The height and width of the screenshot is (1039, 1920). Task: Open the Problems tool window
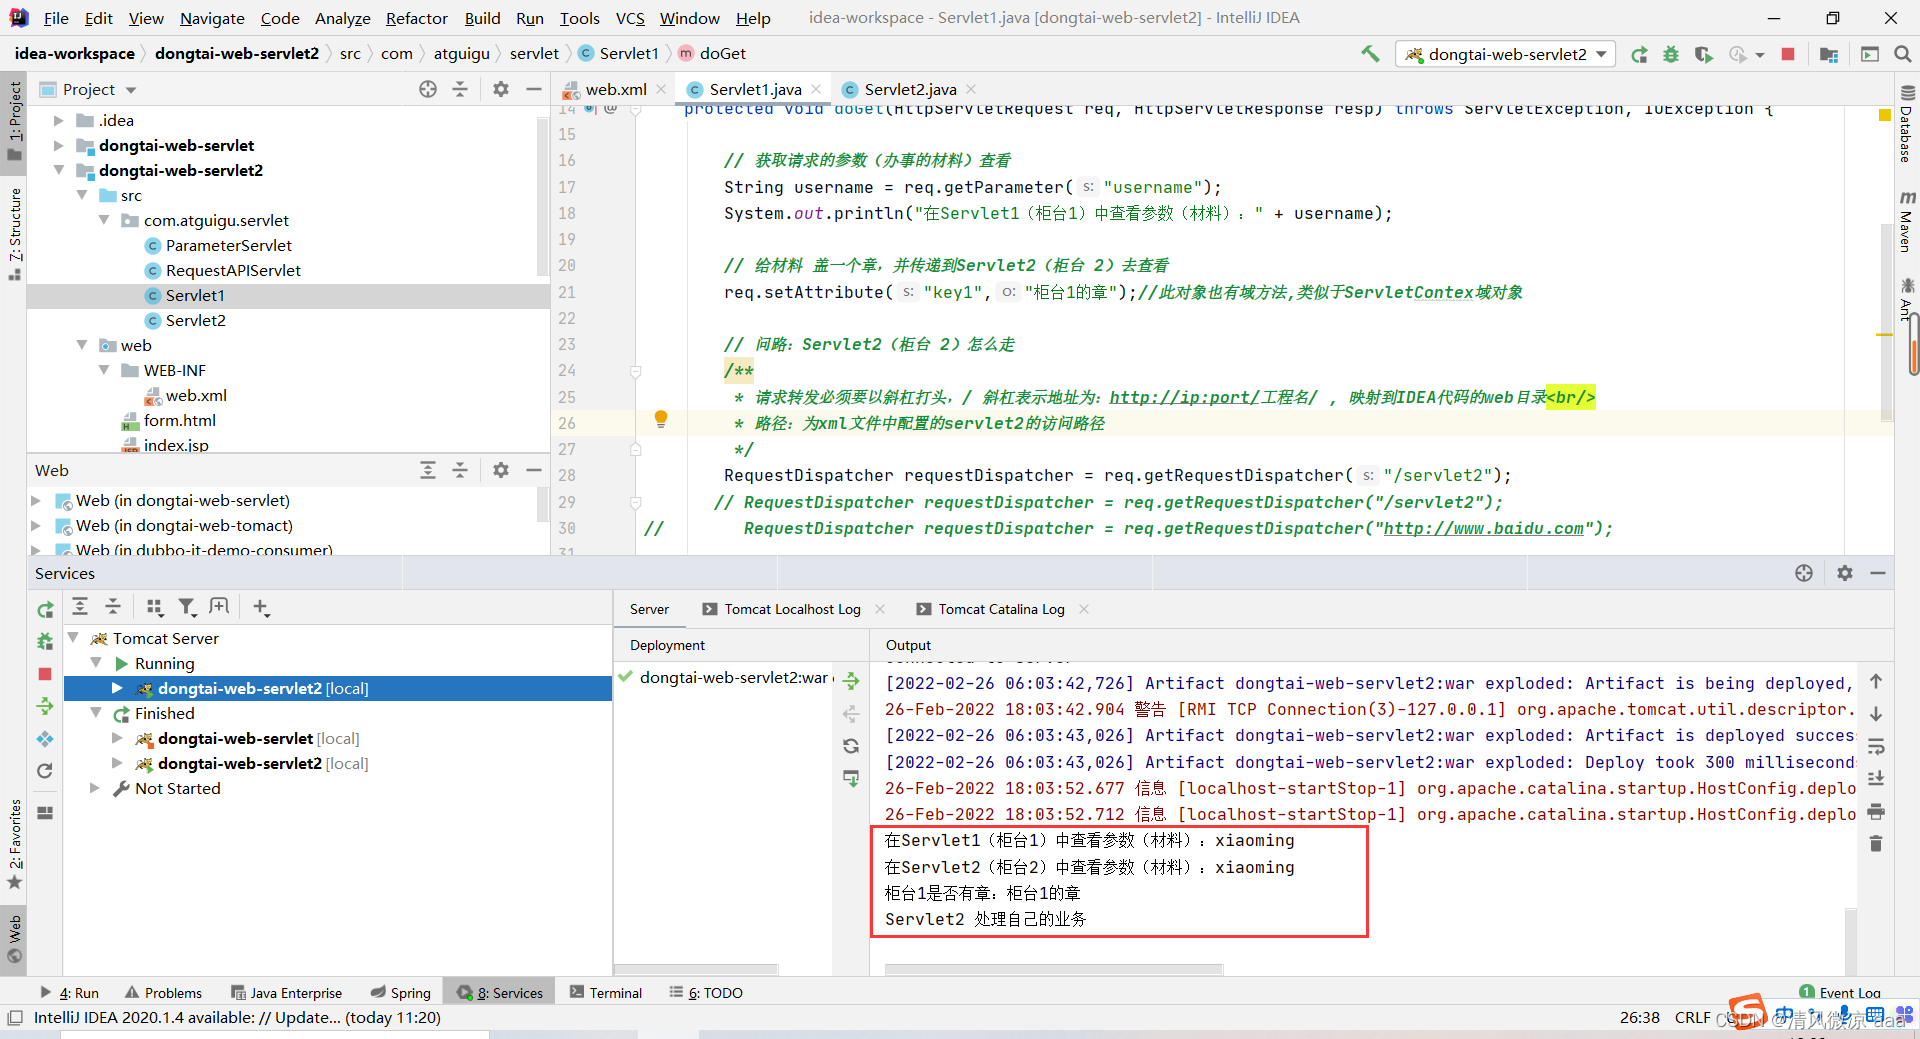[163, 992]
